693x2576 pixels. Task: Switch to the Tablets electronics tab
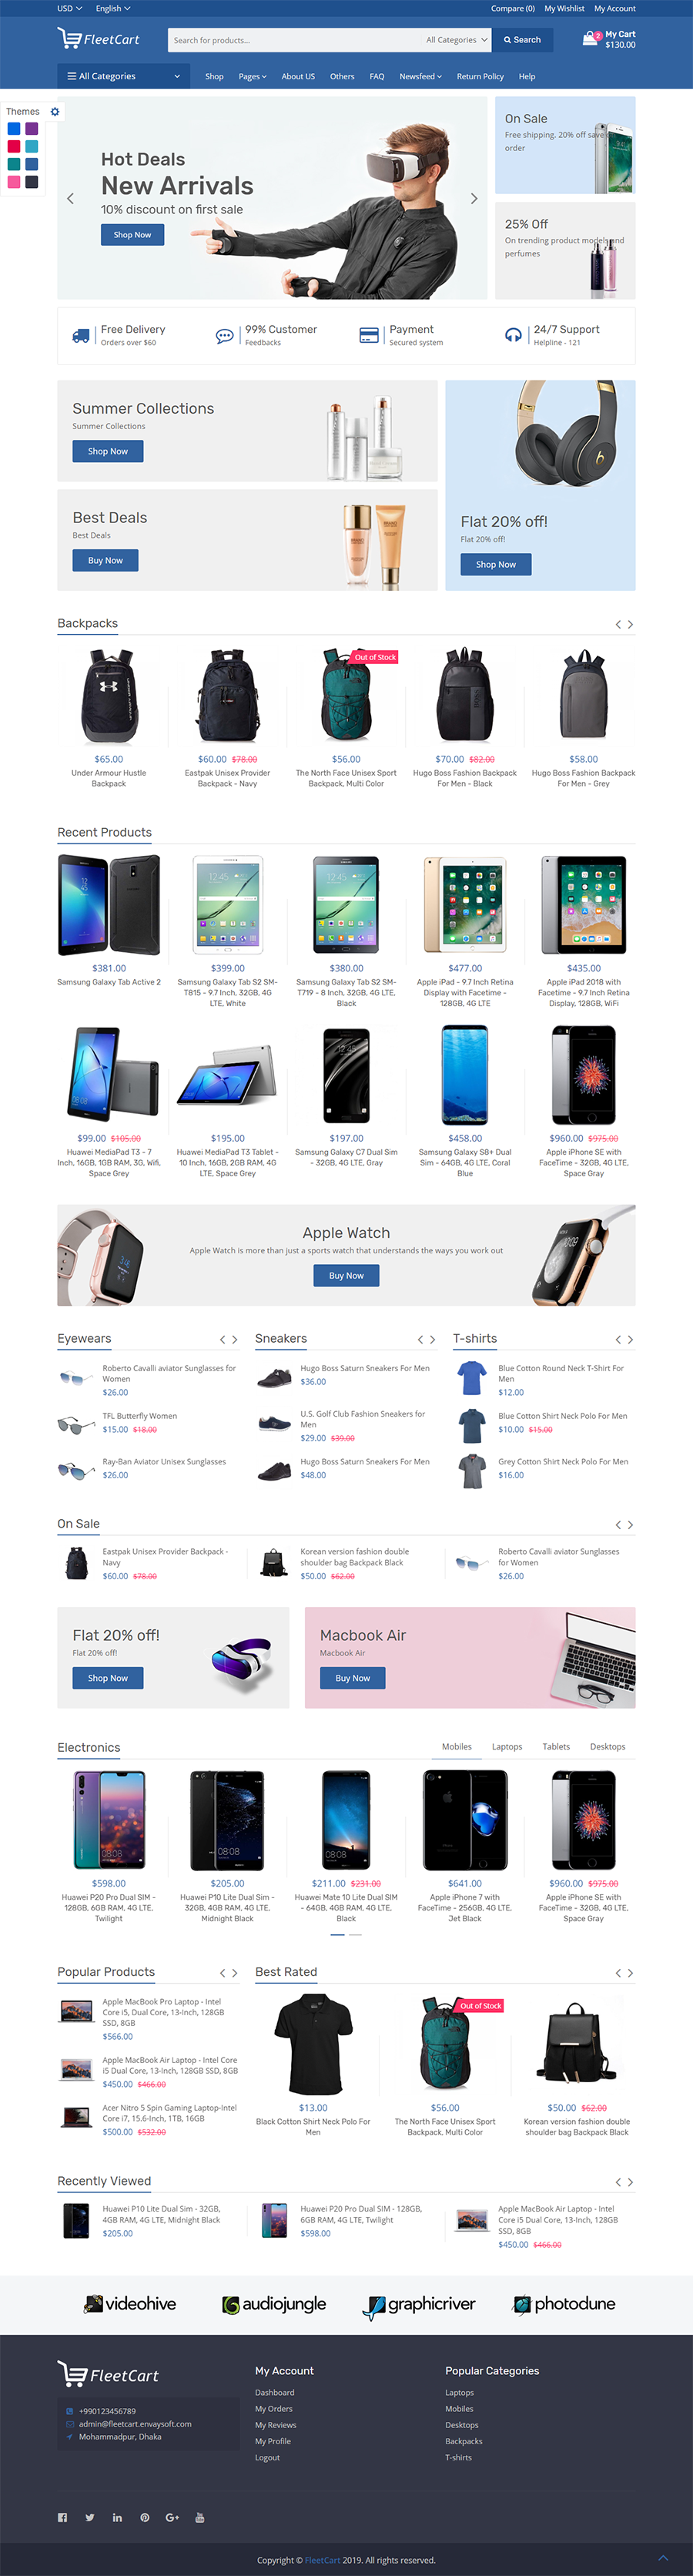[x=556, y=1746]
